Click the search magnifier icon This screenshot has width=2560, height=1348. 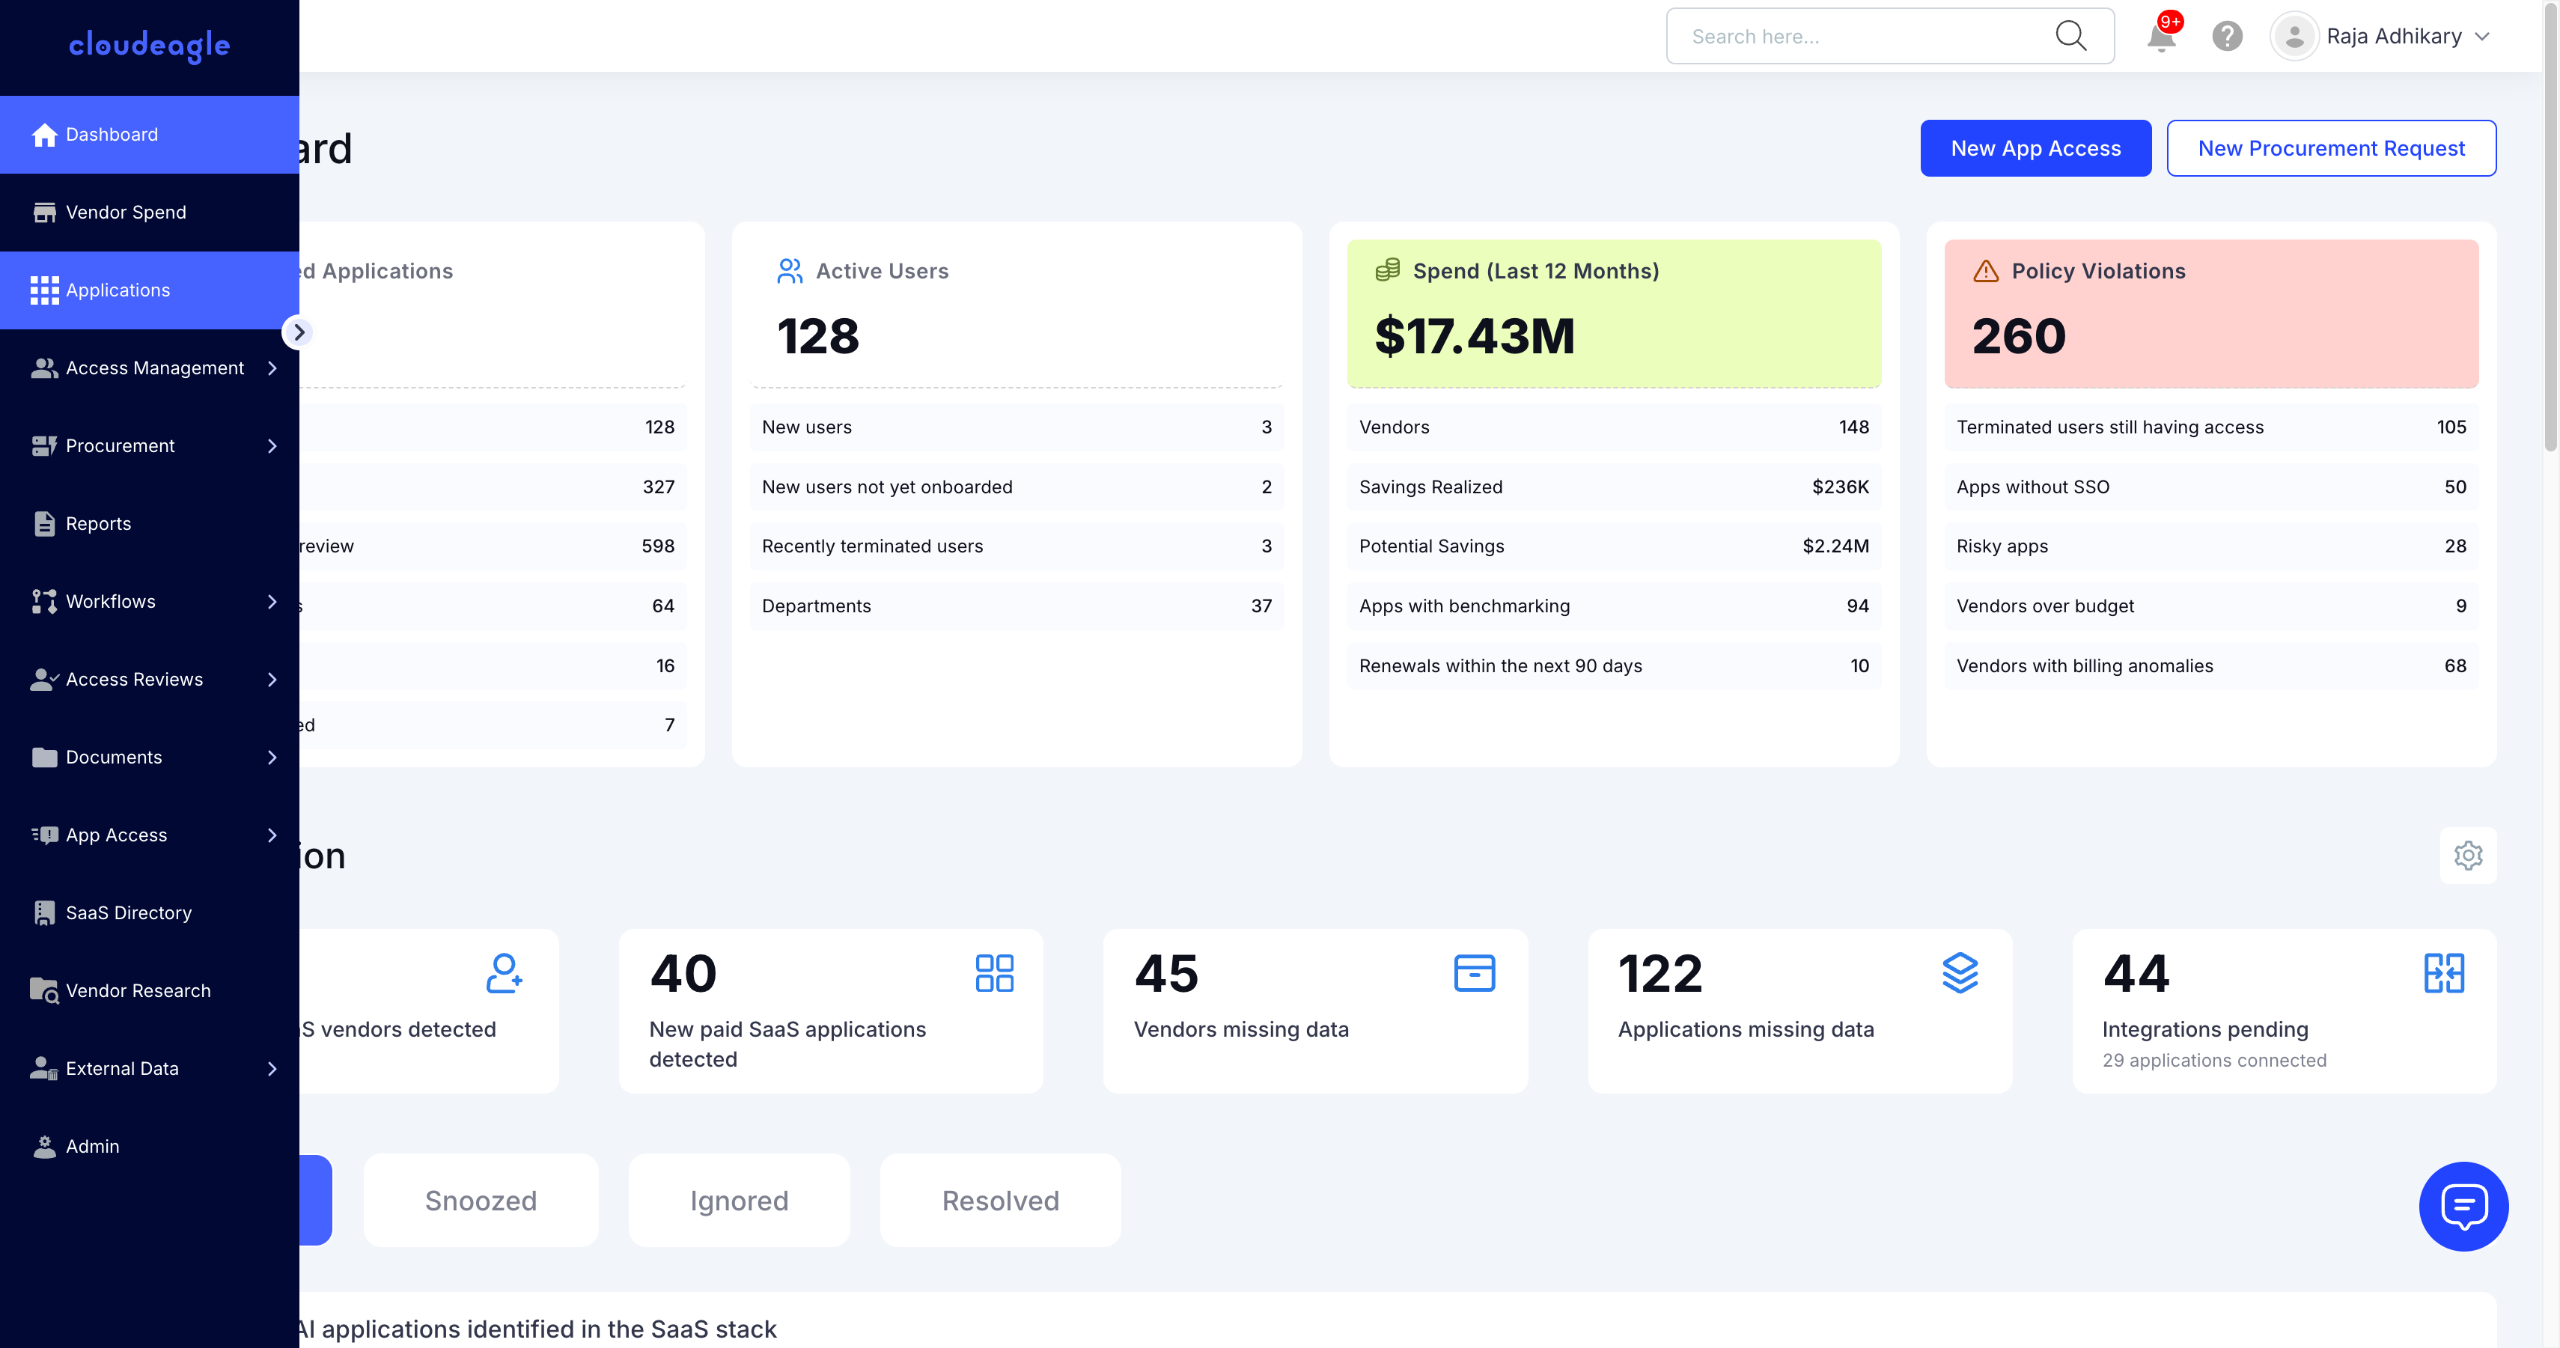[2070, 37]
